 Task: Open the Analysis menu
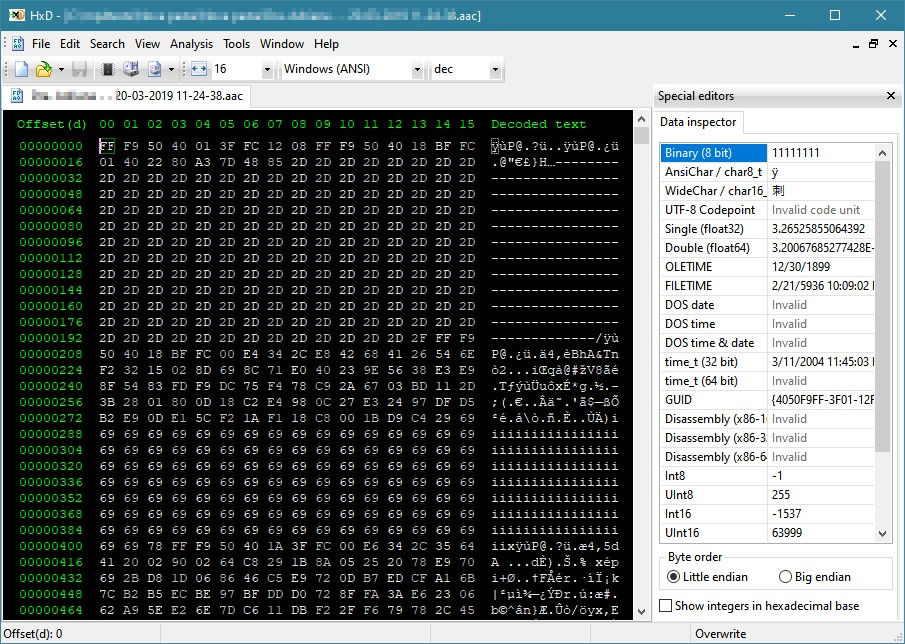(x=191, y=44)
